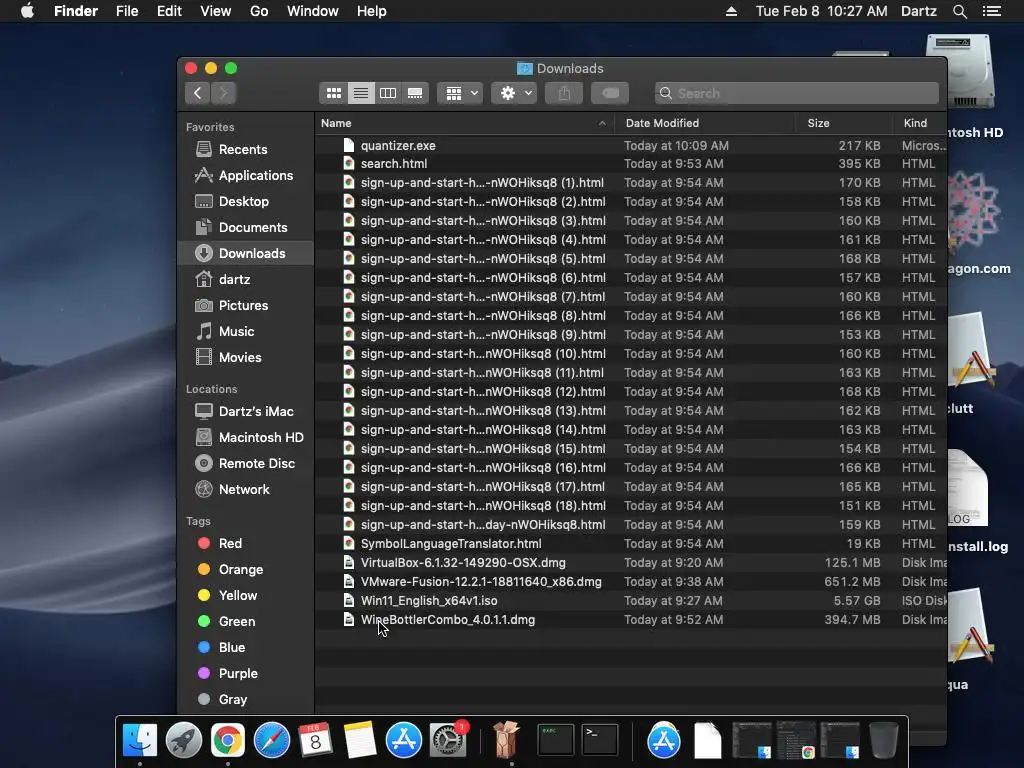Select the VMware-Fusion dmg file
The image size is (1024, 768).
(x=631, y=582)
